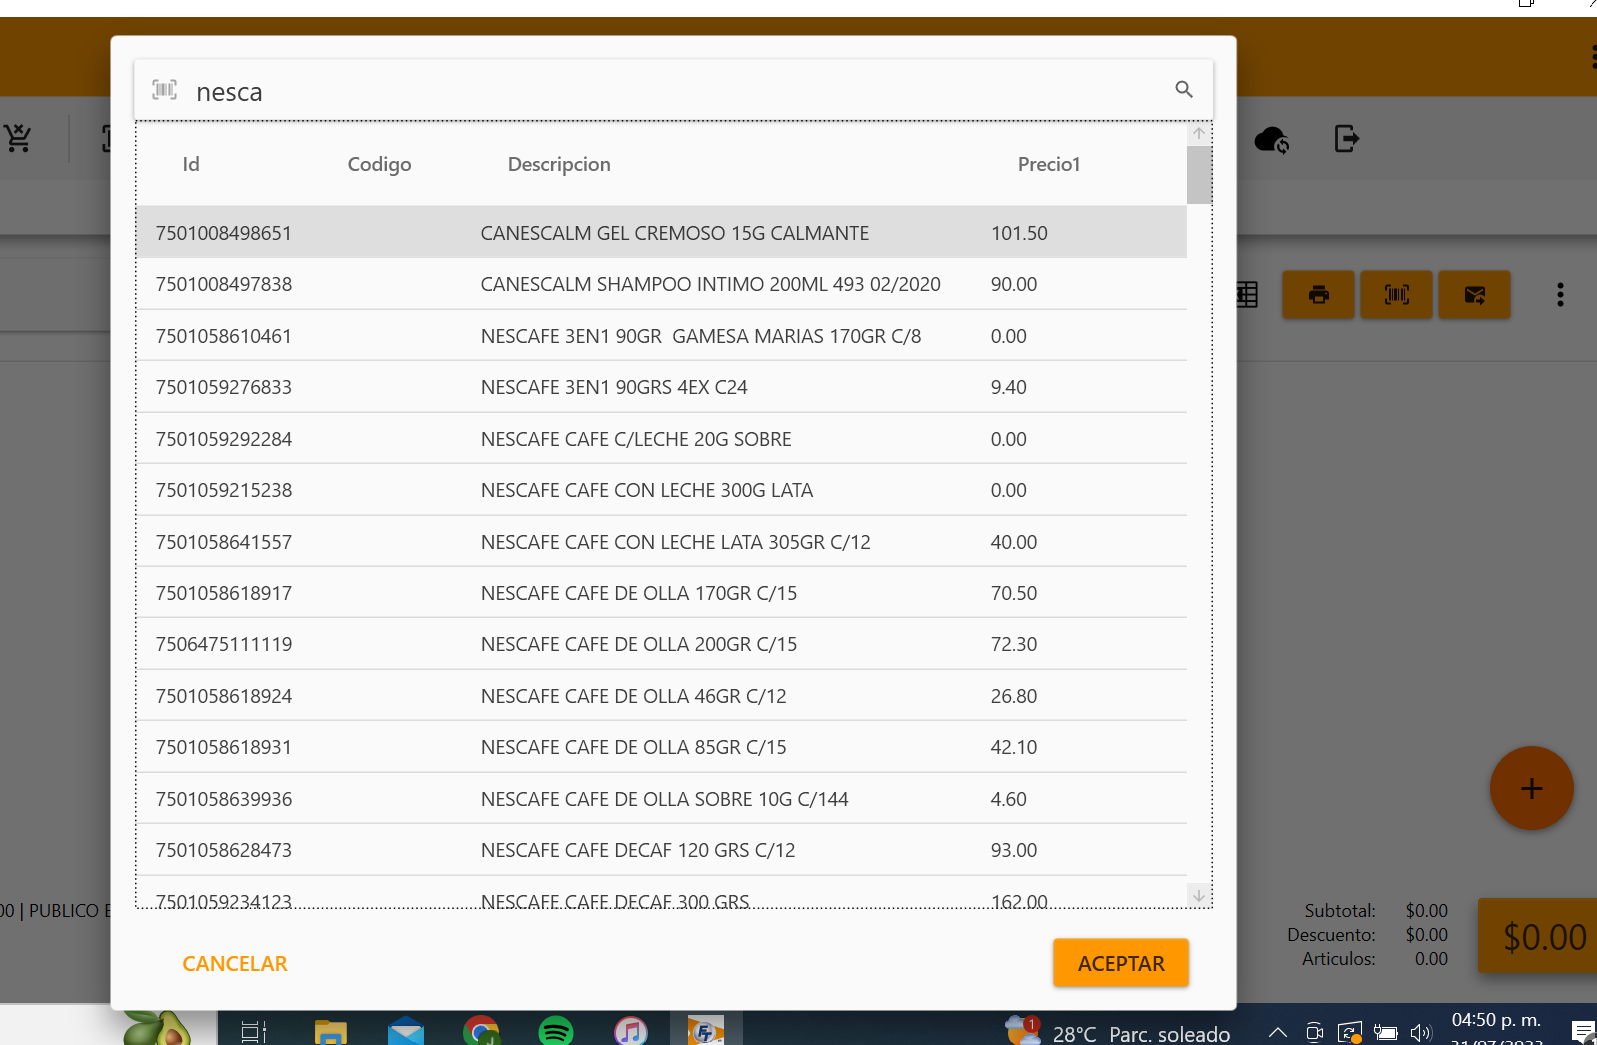The height and width of the screenshot is (1045, 1597).
Task: Select NESCAFE CAFE C/LECHE 20G SOBRE row
Action: click(662, 439)
